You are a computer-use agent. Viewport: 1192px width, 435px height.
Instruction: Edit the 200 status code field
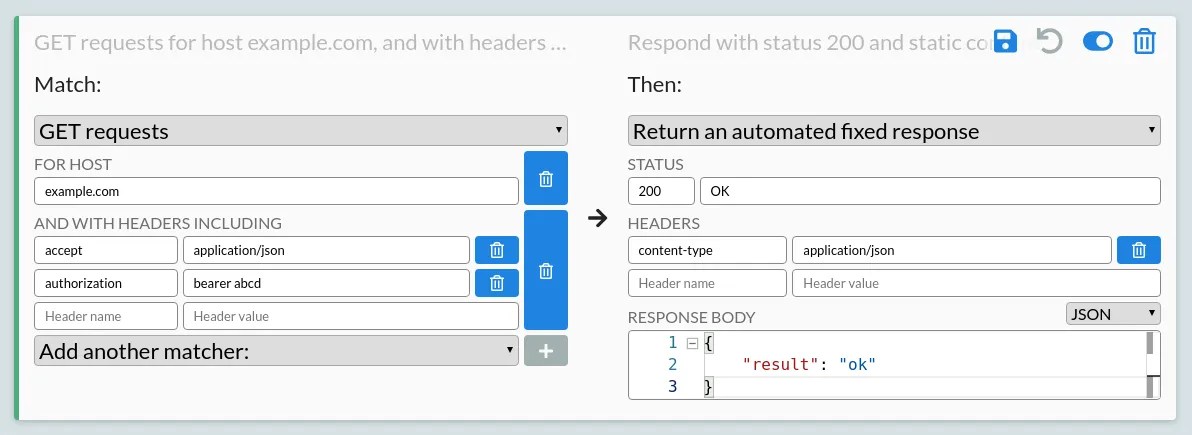(x=661, y=191)
